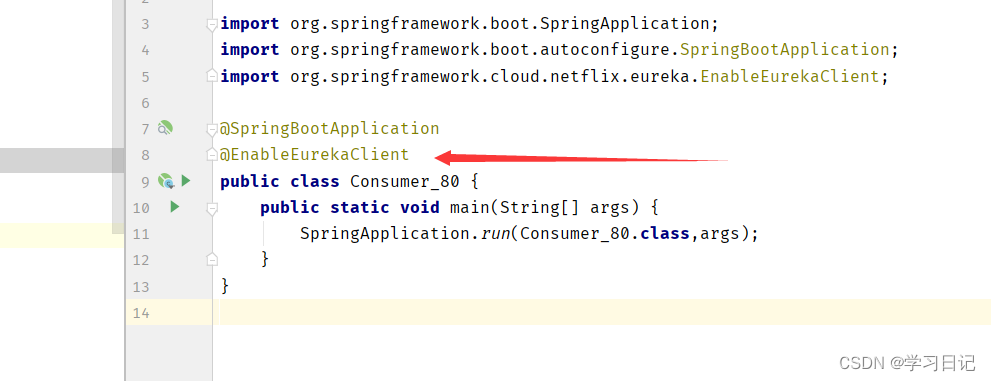Run the Consumer_80 class via line 9 arrow
991x381 pixels.
(186, 181)
